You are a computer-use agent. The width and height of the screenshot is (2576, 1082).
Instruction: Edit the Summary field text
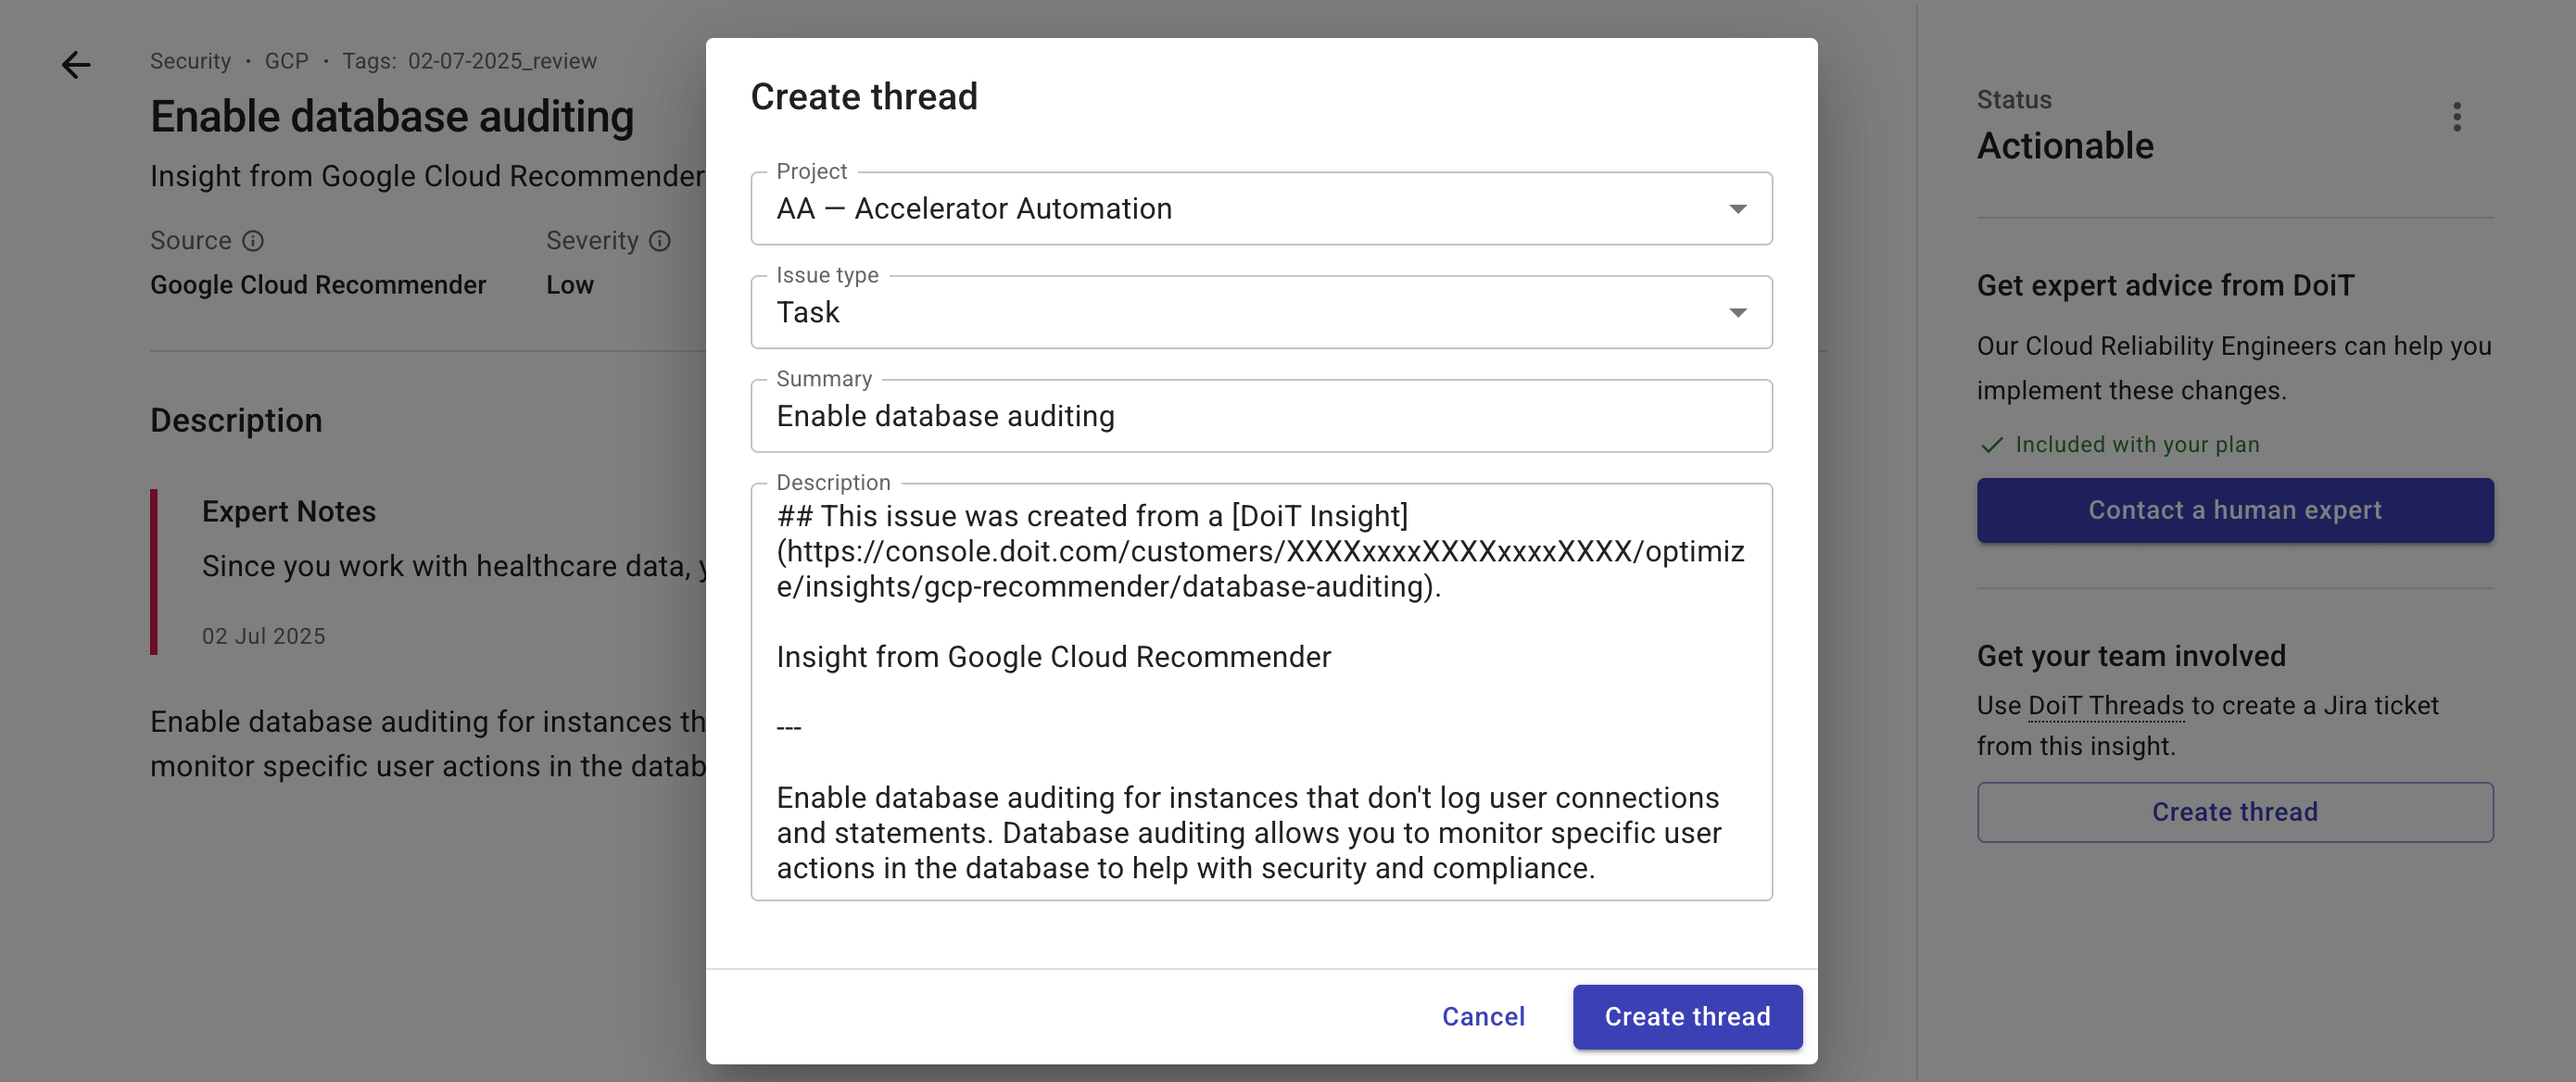[1261, 415]
